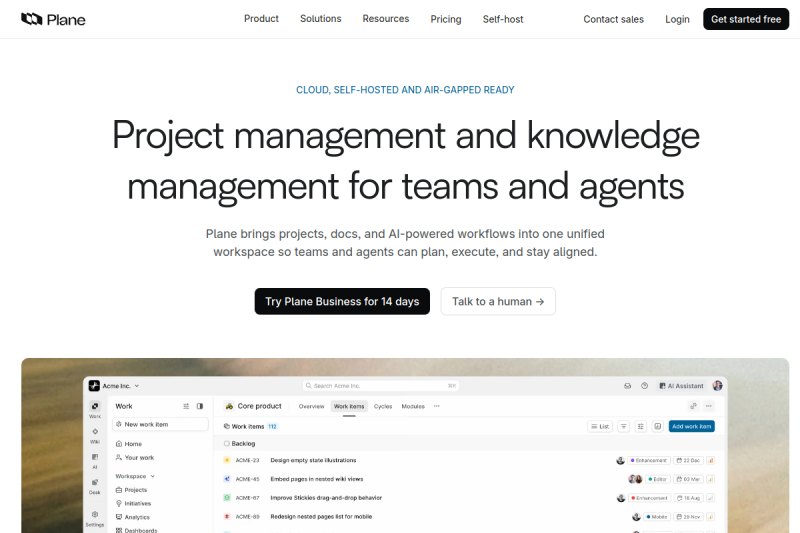Click the priority icon on ACME-67 row
Viewport: 800px width, 533px height.
click(x=710, y=498)
